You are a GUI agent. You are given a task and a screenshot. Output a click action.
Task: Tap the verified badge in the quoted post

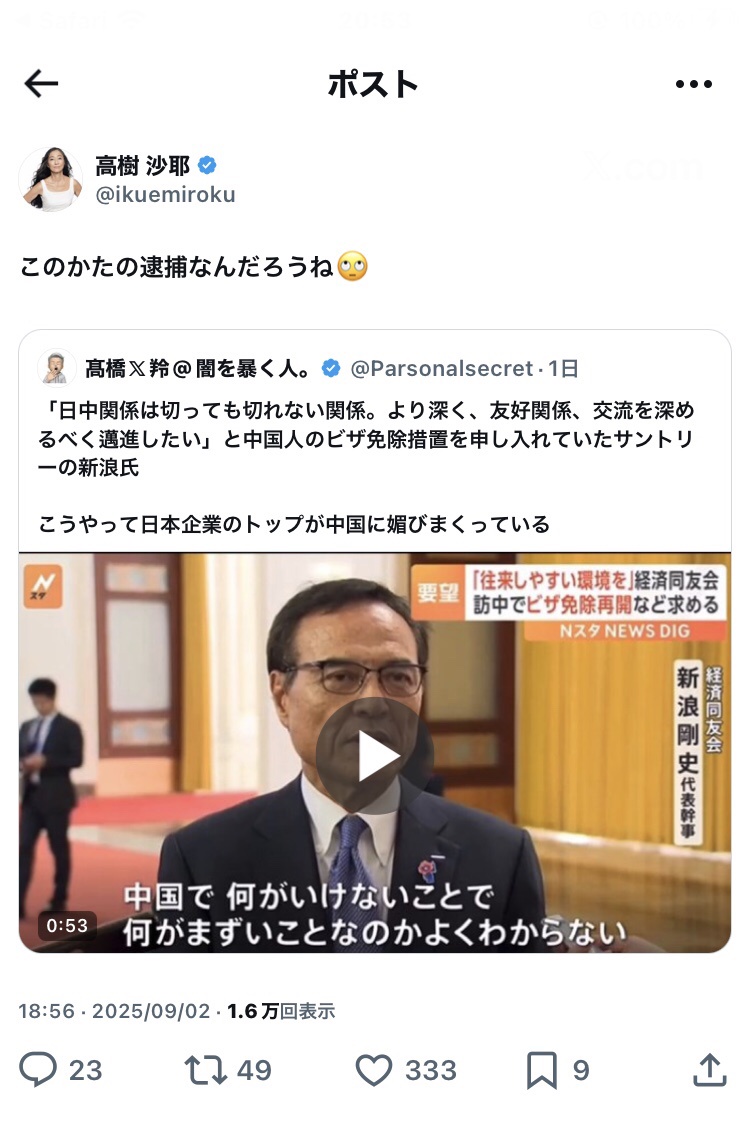pos(330,368)
